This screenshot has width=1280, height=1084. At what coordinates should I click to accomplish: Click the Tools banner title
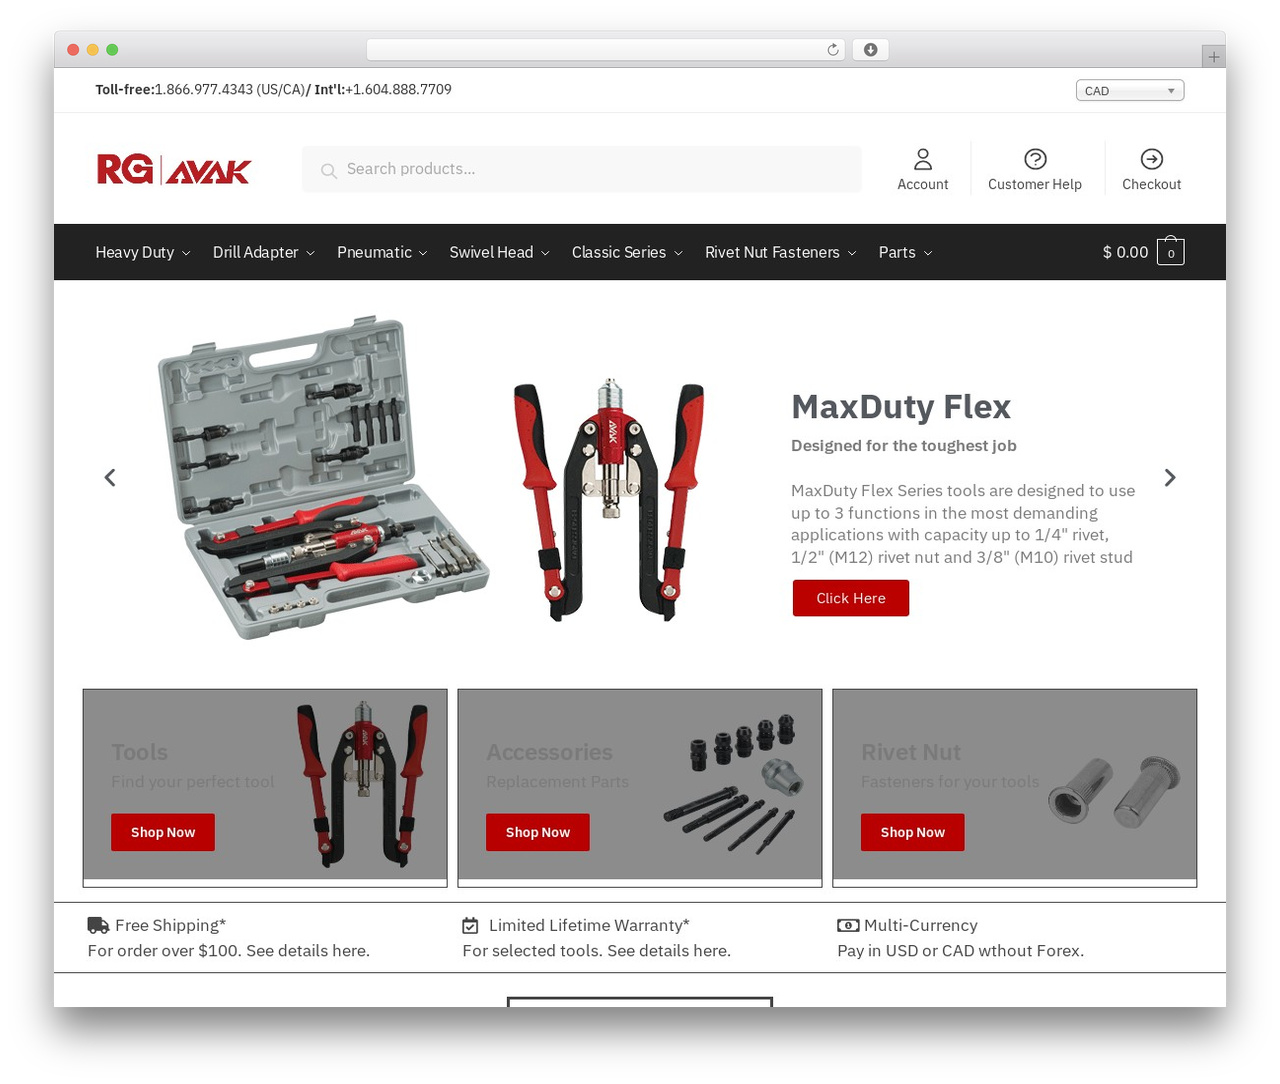tap(140, 752)
